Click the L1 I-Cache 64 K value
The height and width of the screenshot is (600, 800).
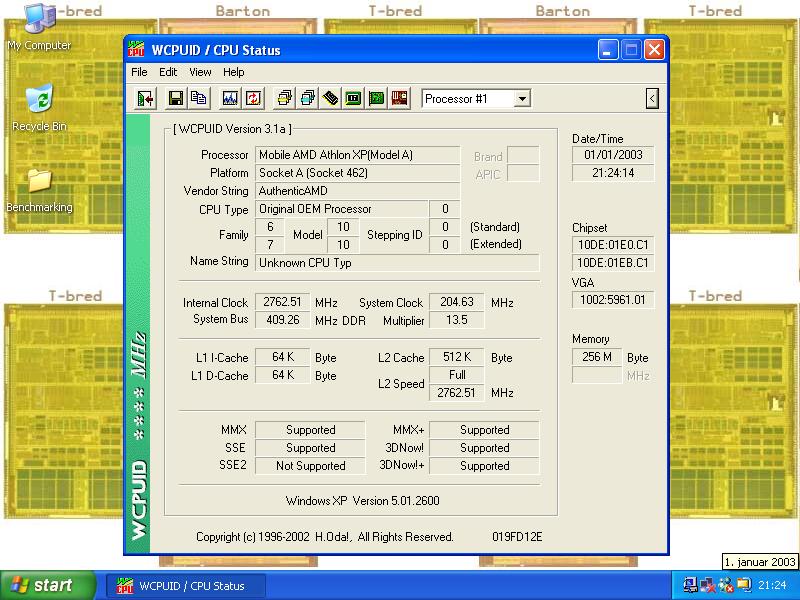coord(282,357)
